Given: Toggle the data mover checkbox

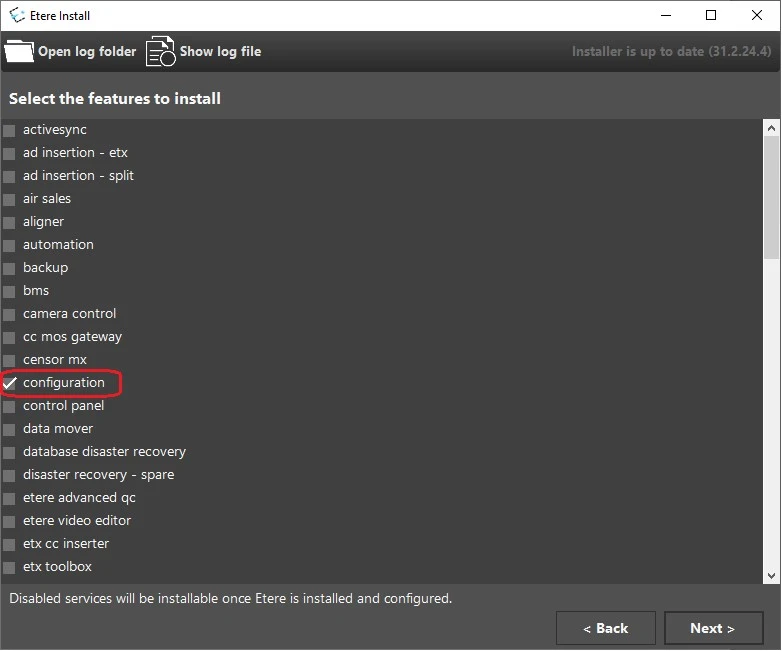Looking at the screenshot, I should tap(9, 430).
